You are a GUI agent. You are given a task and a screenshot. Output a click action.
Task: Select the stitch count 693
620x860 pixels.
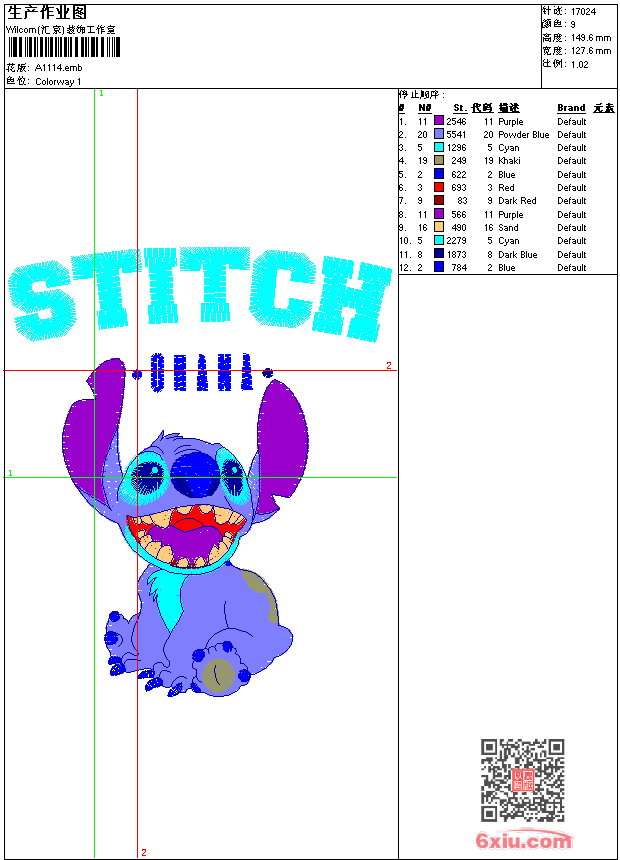click(x=459, y=188)
